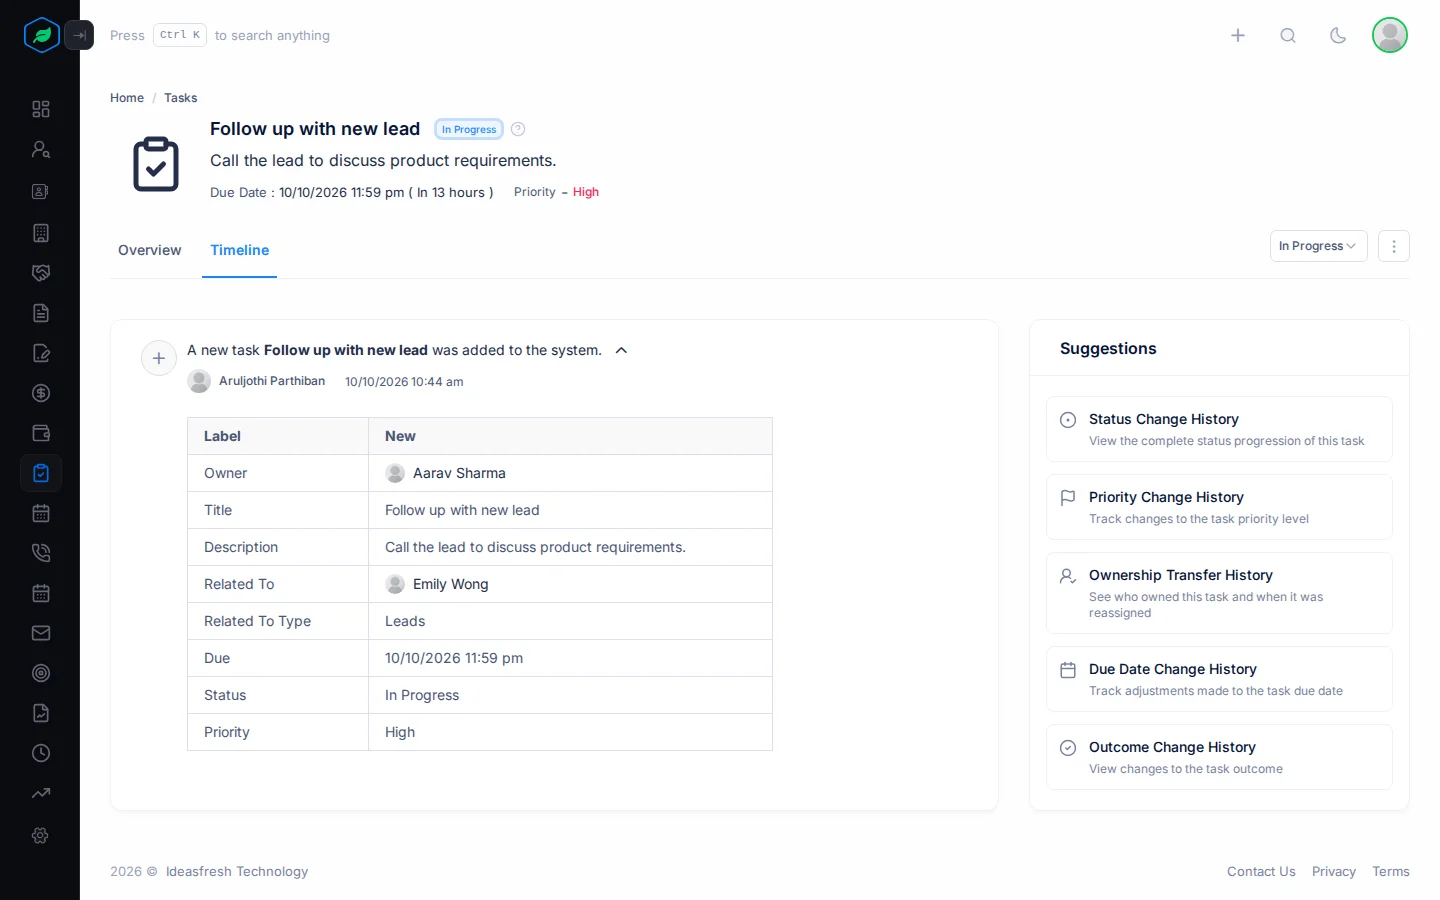Go to Home breadcrumb

[x=127, y=98]
